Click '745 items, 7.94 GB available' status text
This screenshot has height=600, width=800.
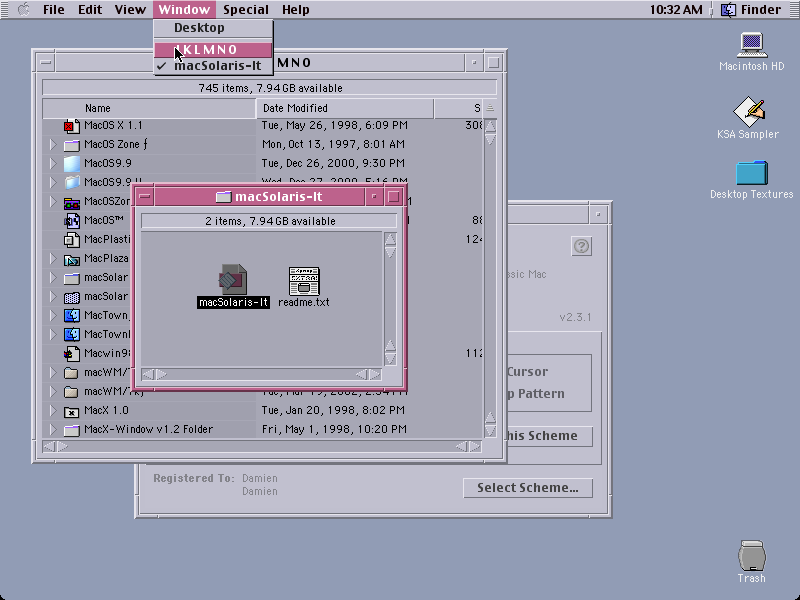270,88
